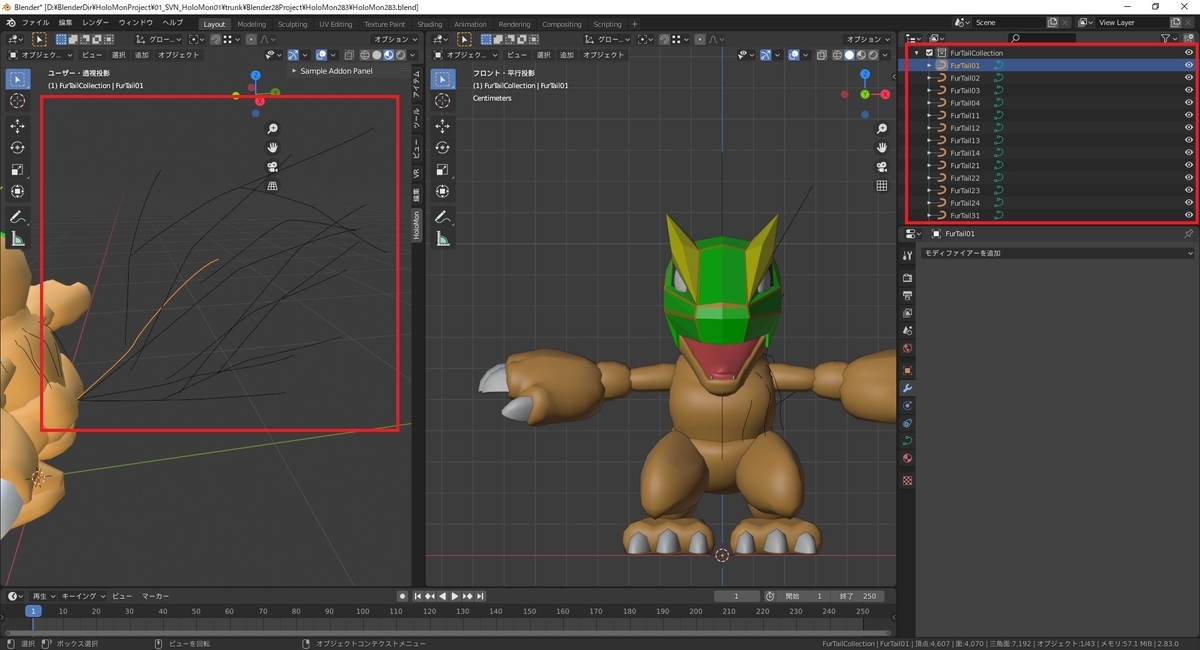Pick the Rotate tool in the front viewport
Viewport: 1200px width, 650px height.
pyautogui.click(x=443, y=148)
